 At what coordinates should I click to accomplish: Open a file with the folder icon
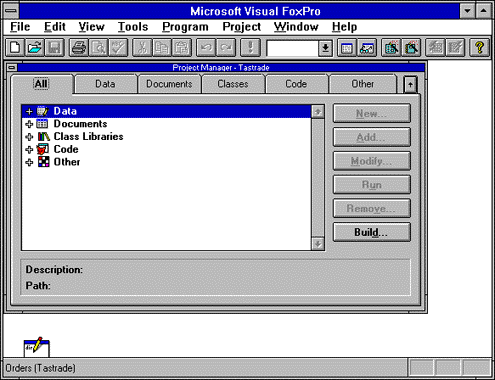click(35, 48)
